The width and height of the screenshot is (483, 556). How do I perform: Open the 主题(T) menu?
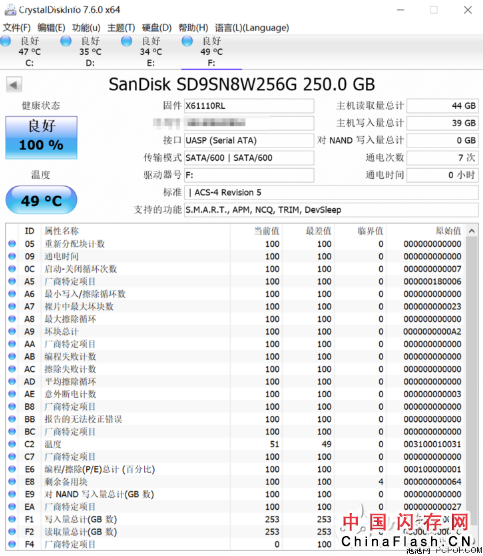pyautogui.click(x=121, y=28)
